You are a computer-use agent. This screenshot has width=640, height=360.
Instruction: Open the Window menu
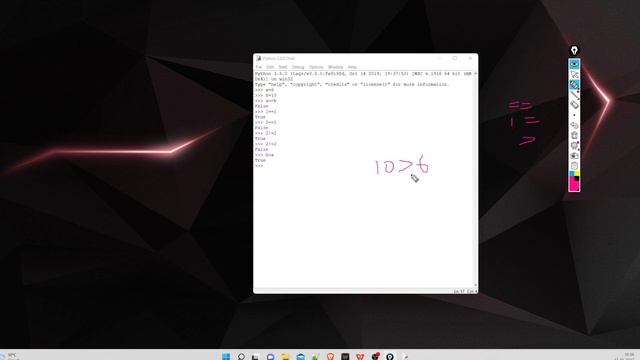336,67
